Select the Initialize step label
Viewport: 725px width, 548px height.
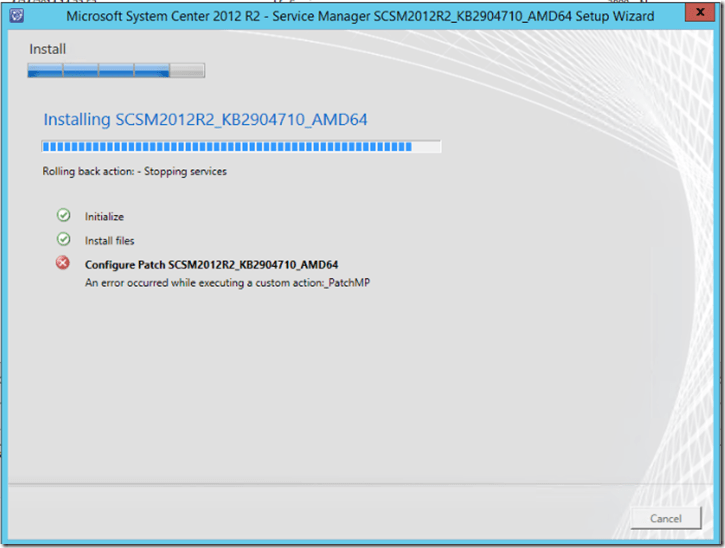coord(104,216)
